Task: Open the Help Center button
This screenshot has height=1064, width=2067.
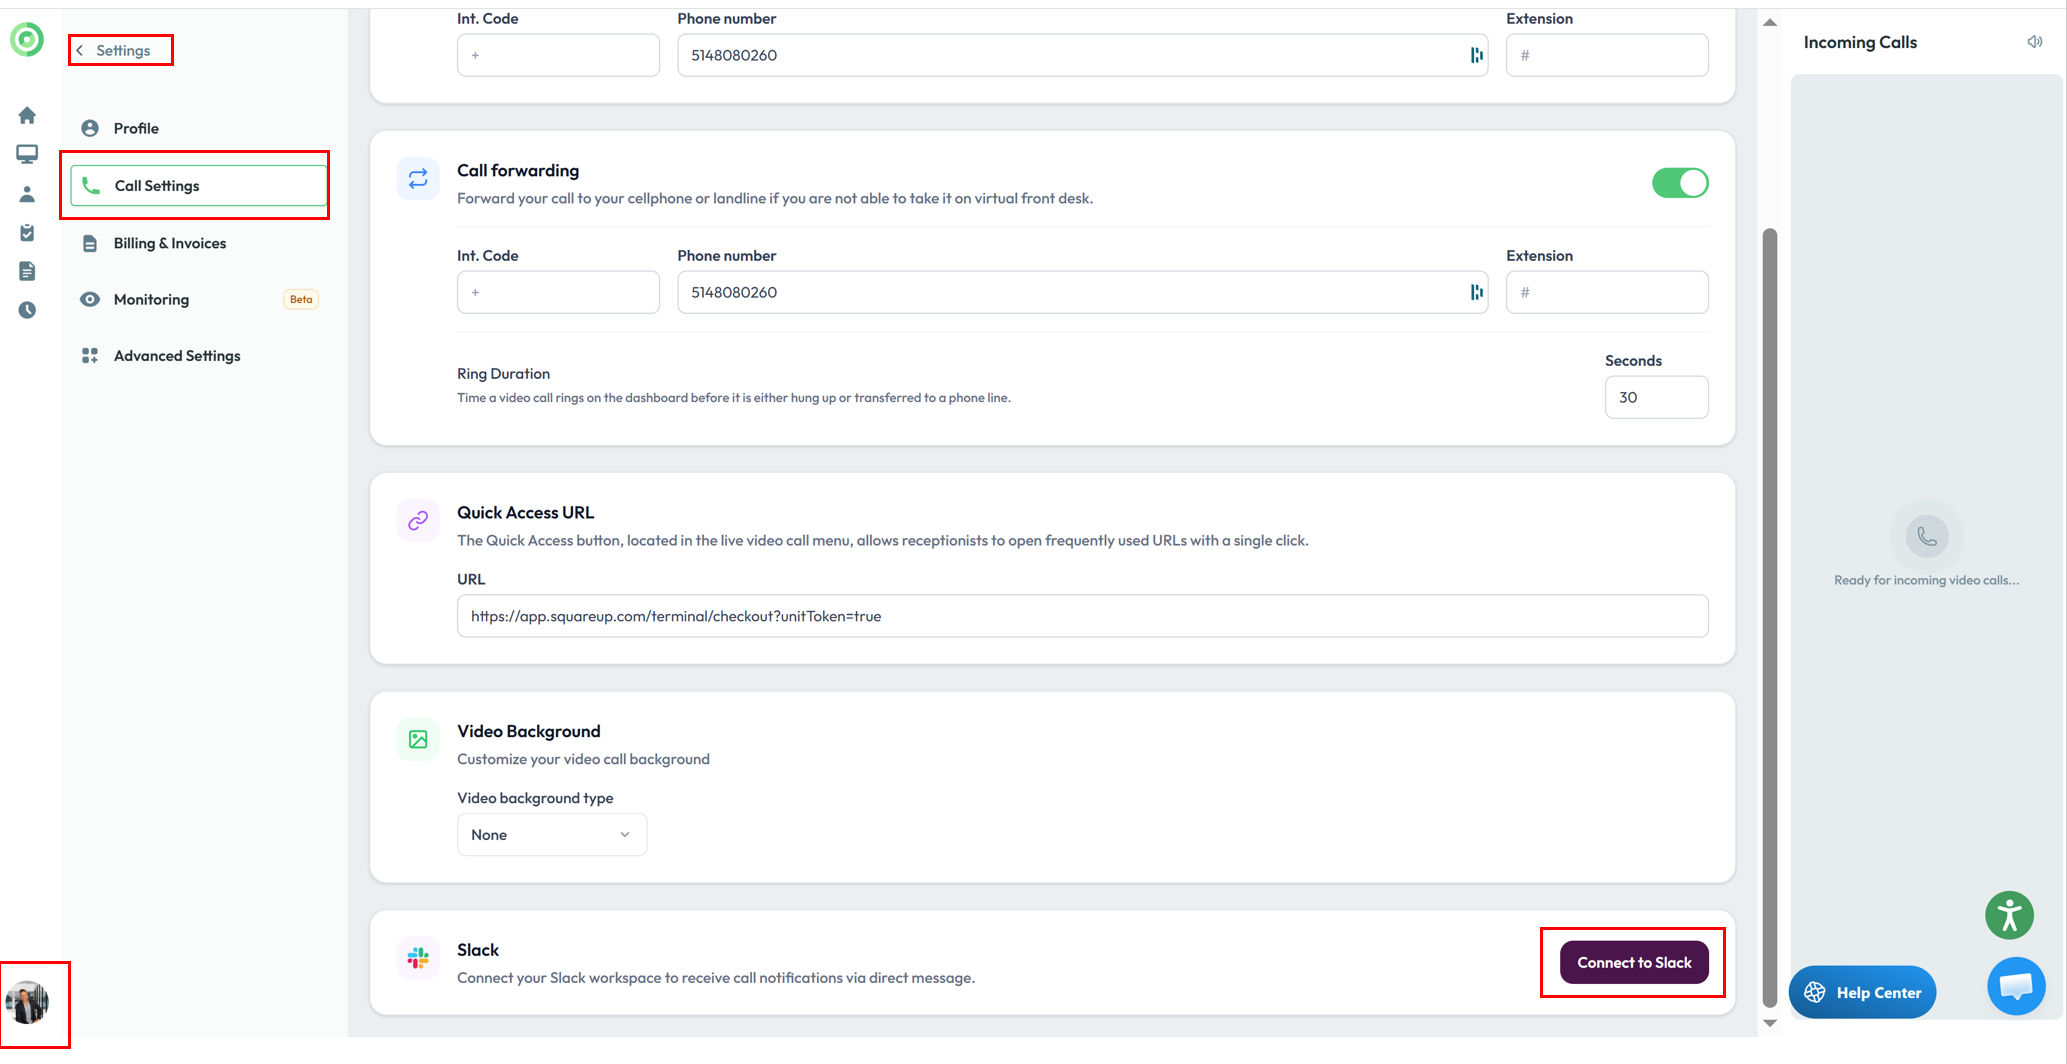Action: (x=1862, y=992)
